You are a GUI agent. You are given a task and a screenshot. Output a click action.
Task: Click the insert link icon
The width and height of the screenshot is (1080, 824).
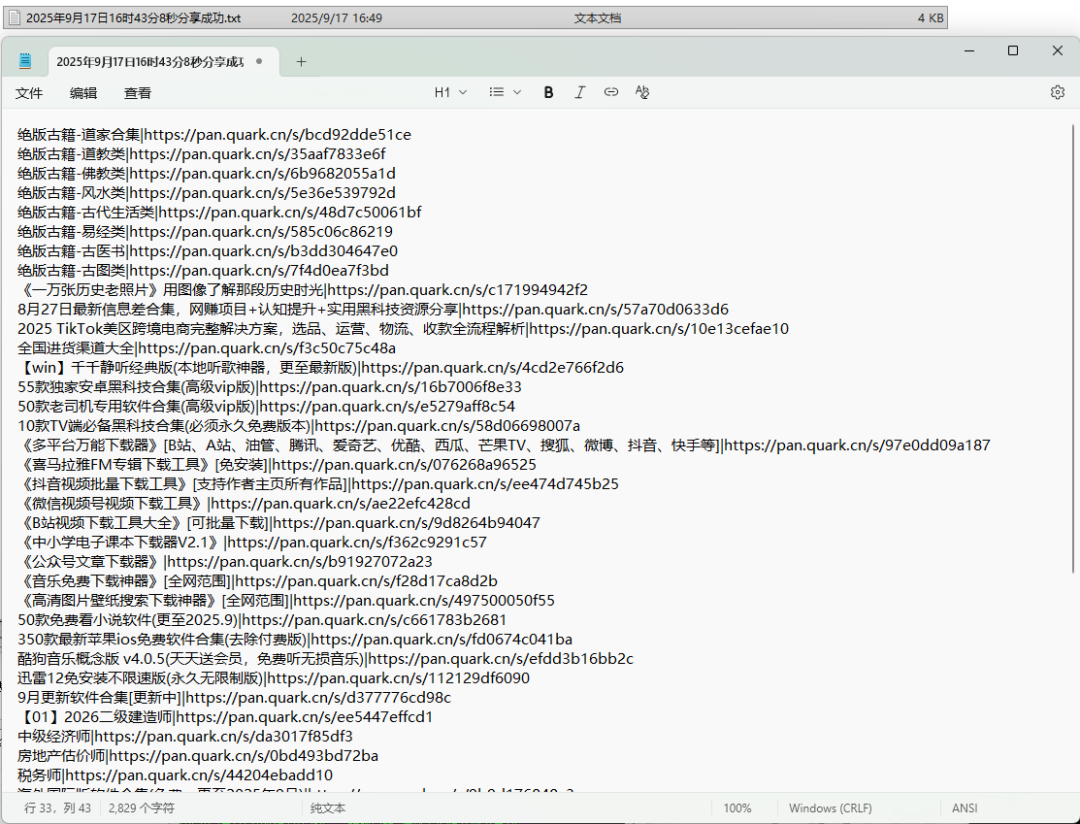click(611, 92)
